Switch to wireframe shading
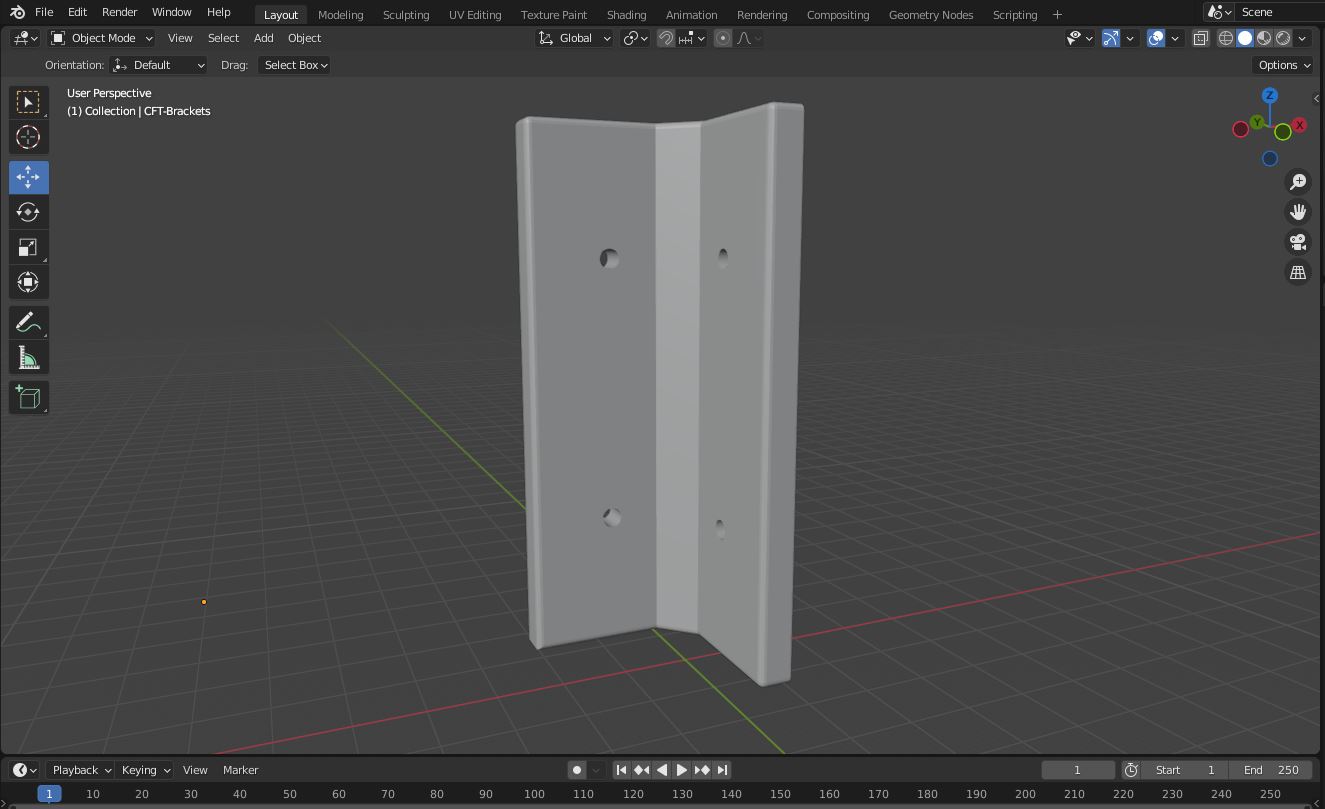This screenshot has width=1325, height=809. click(1225, 38)
